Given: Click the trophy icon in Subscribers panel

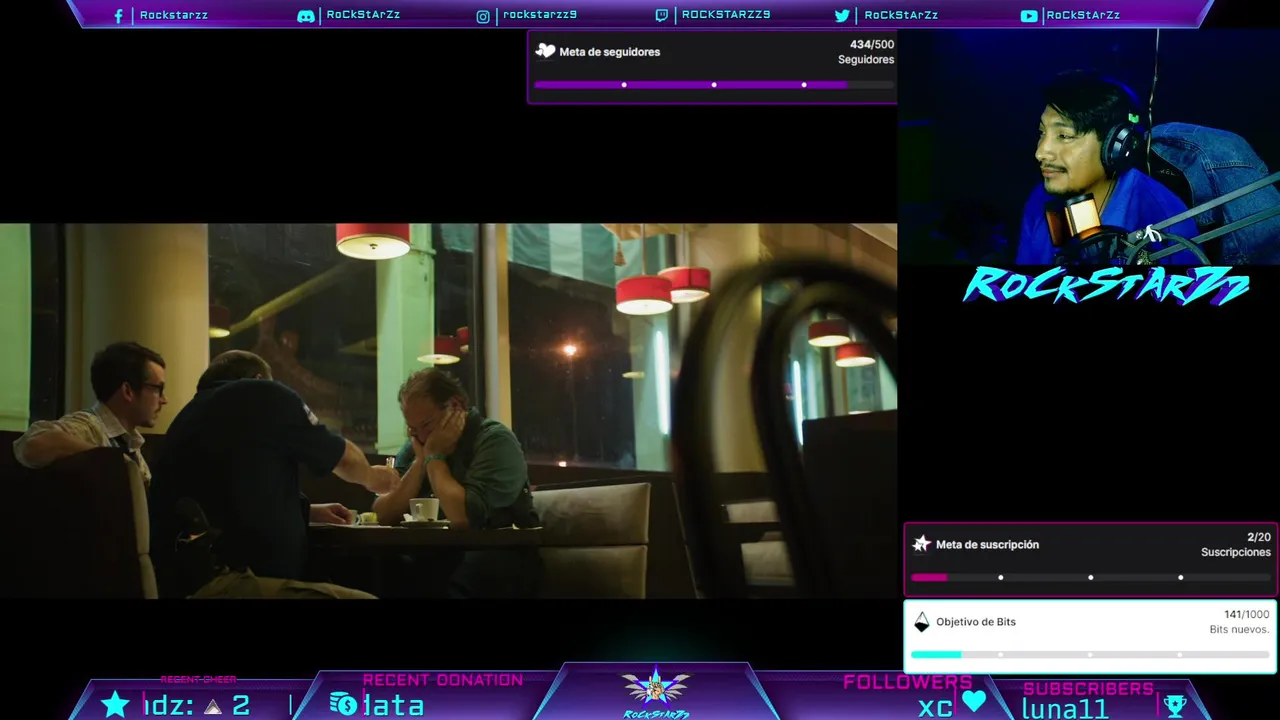Looking at the screenshot, I should [x=1176, y=706].
